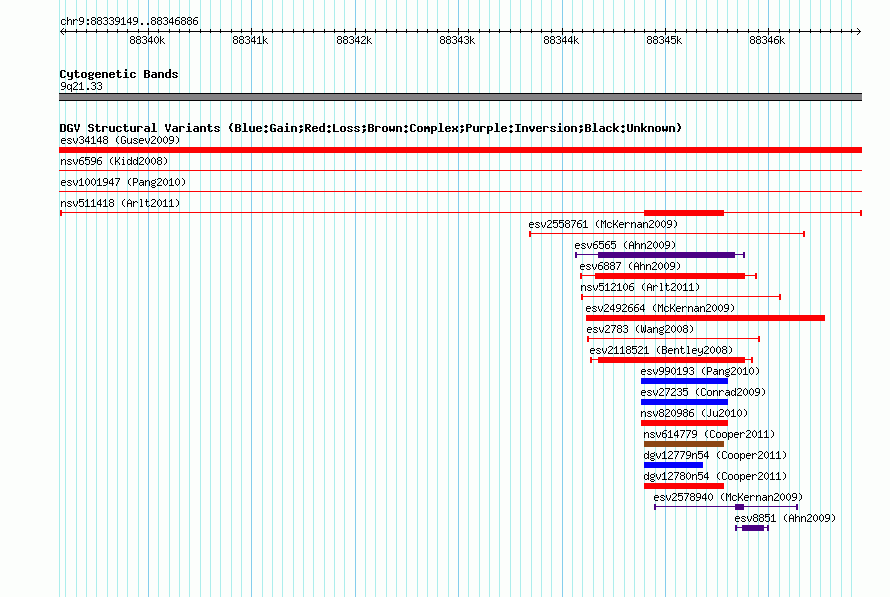Click the esv1001947 (Pang2010) label

[123, 182]
